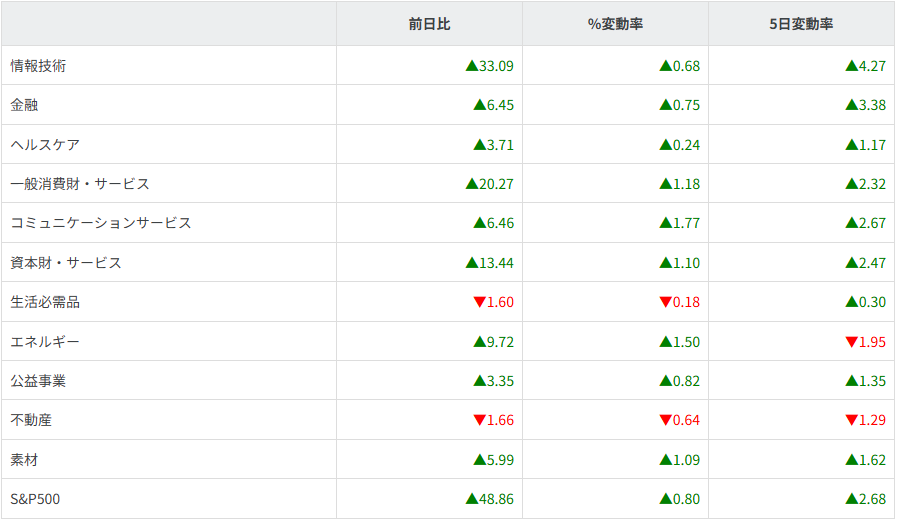The width and height of the screenshot is (897, 523).
Task: Click the red down arrow beside 0.64
Action: 665,421
